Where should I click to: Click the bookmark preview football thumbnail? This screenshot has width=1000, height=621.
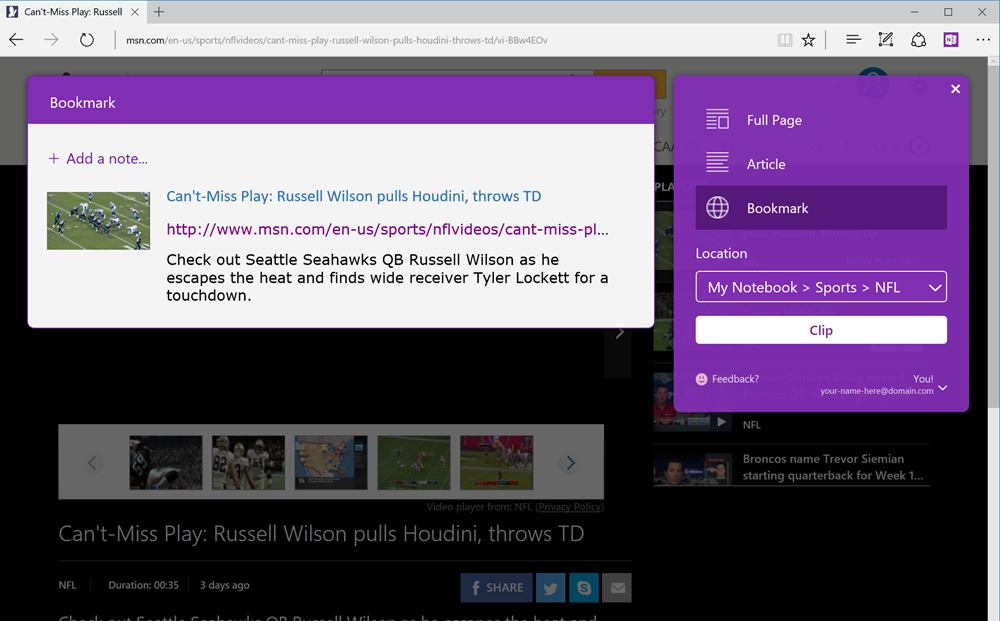98,221
